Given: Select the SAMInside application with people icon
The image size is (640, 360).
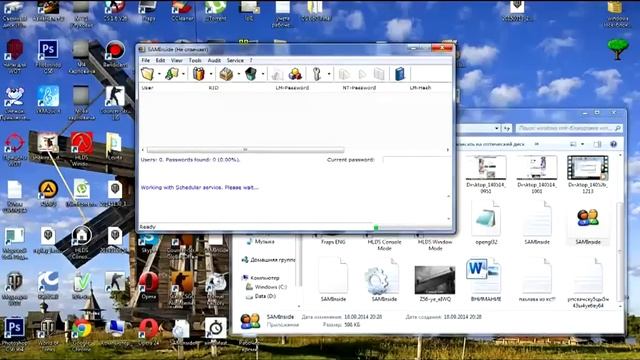Looking at the screenshot, I should [588, 224].
